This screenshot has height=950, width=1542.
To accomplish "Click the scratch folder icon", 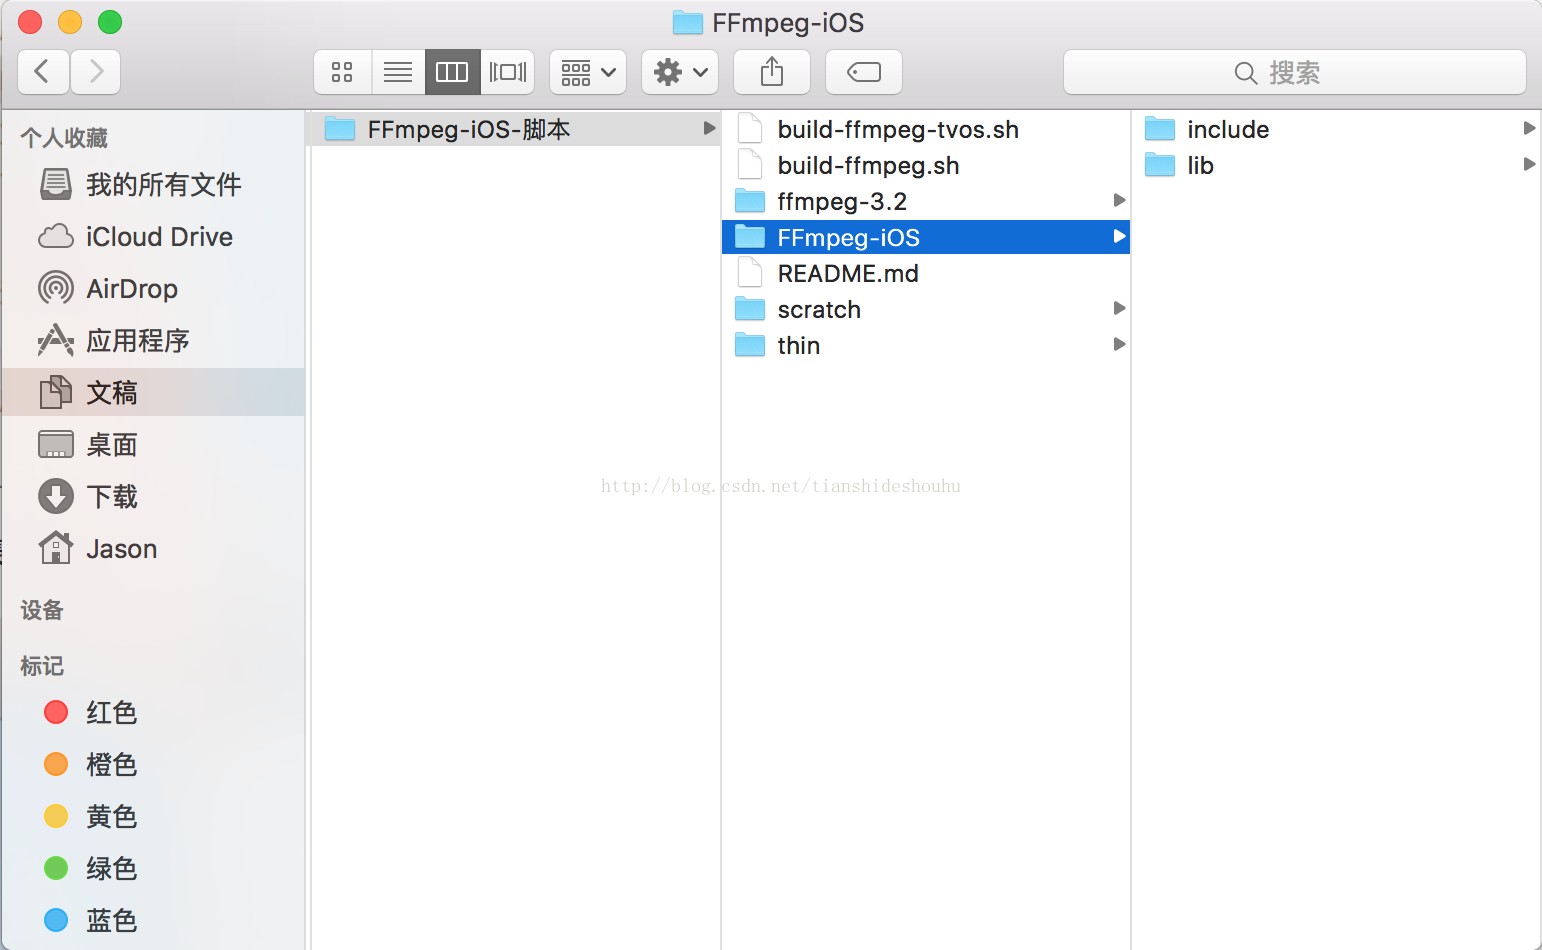I will point(750,309).
